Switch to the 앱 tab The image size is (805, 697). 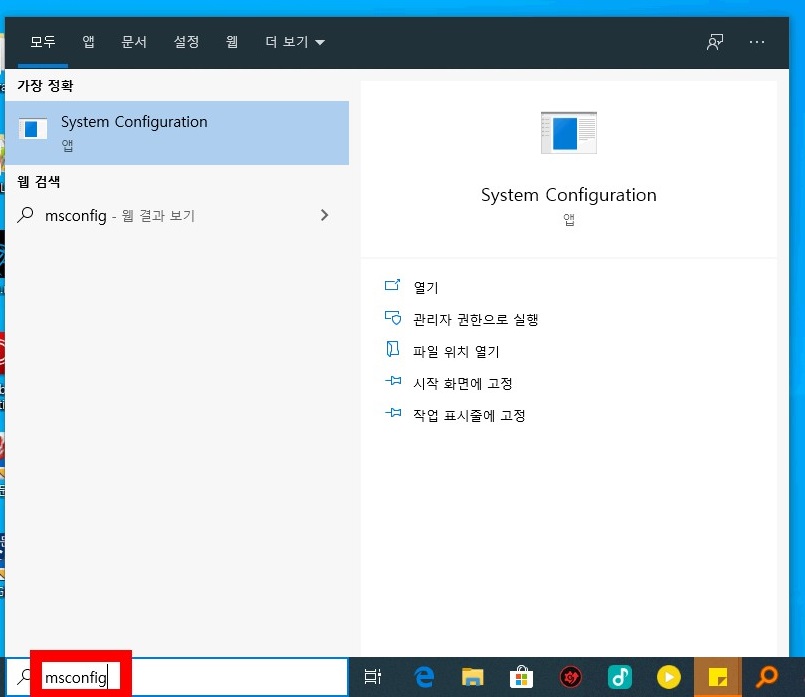click(x=88, y=42)
